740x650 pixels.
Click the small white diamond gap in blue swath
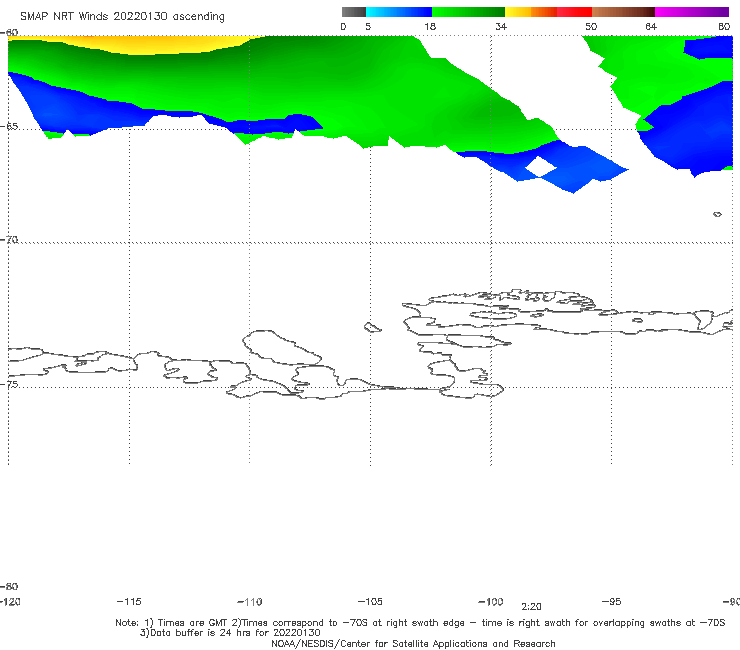pos(540,167)
